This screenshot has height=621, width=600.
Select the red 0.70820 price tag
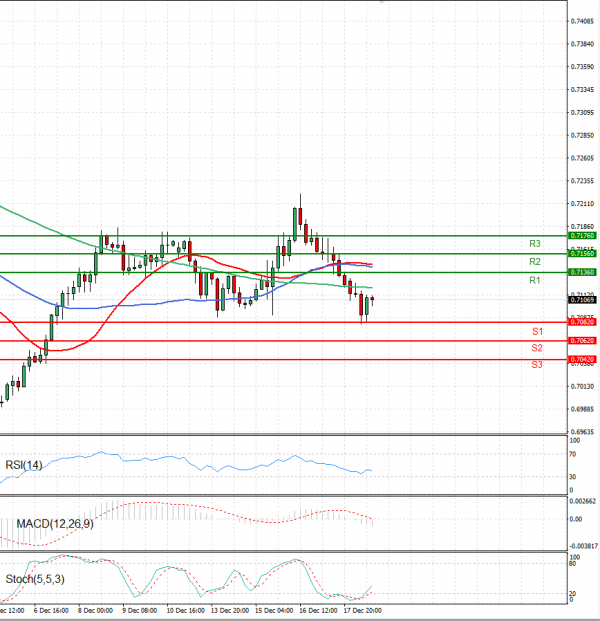tap(582, 322)
